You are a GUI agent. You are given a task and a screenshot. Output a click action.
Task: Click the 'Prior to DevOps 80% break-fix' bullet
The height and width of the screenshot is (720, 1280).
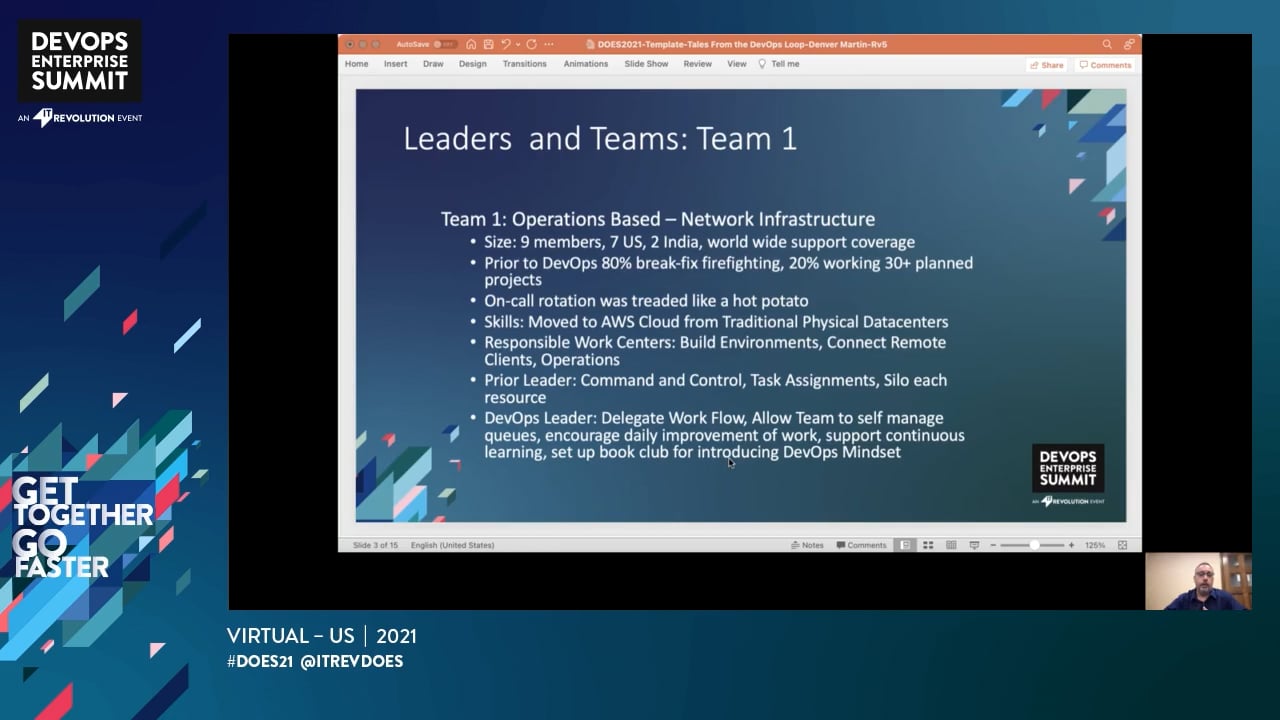pos(728,271)
